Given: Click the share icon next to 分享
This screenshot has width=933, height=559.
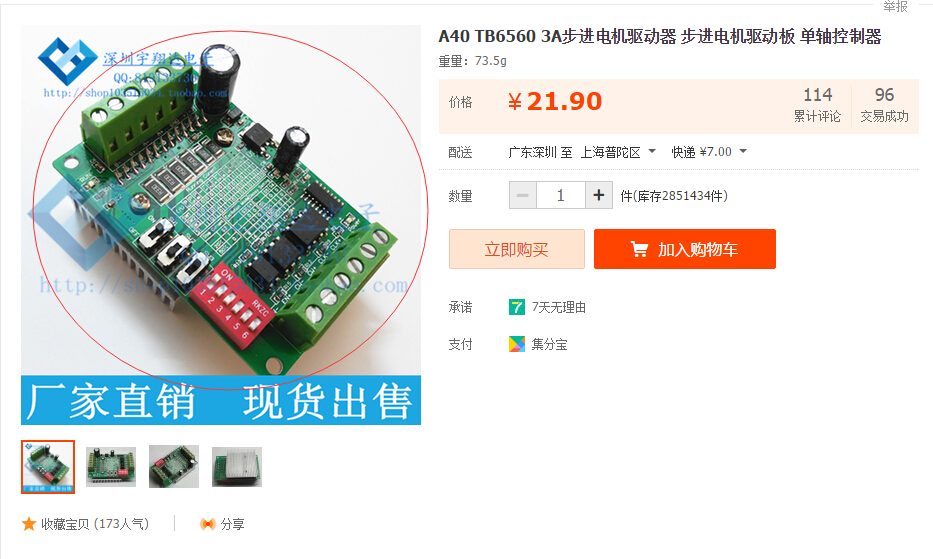Looking at the screenshot, I should point(208,524).
